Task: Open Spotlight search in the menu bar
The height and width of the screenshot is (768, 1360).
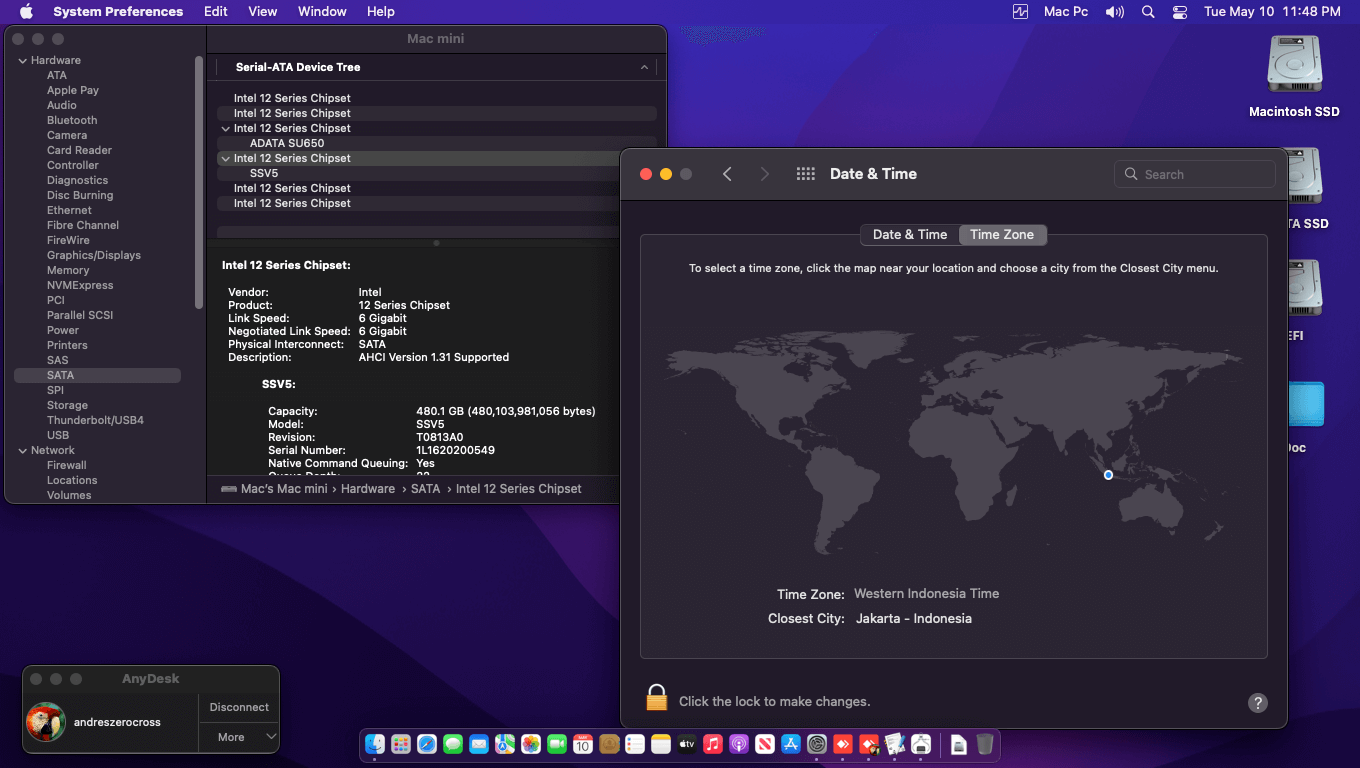Action: (1148, 12)
